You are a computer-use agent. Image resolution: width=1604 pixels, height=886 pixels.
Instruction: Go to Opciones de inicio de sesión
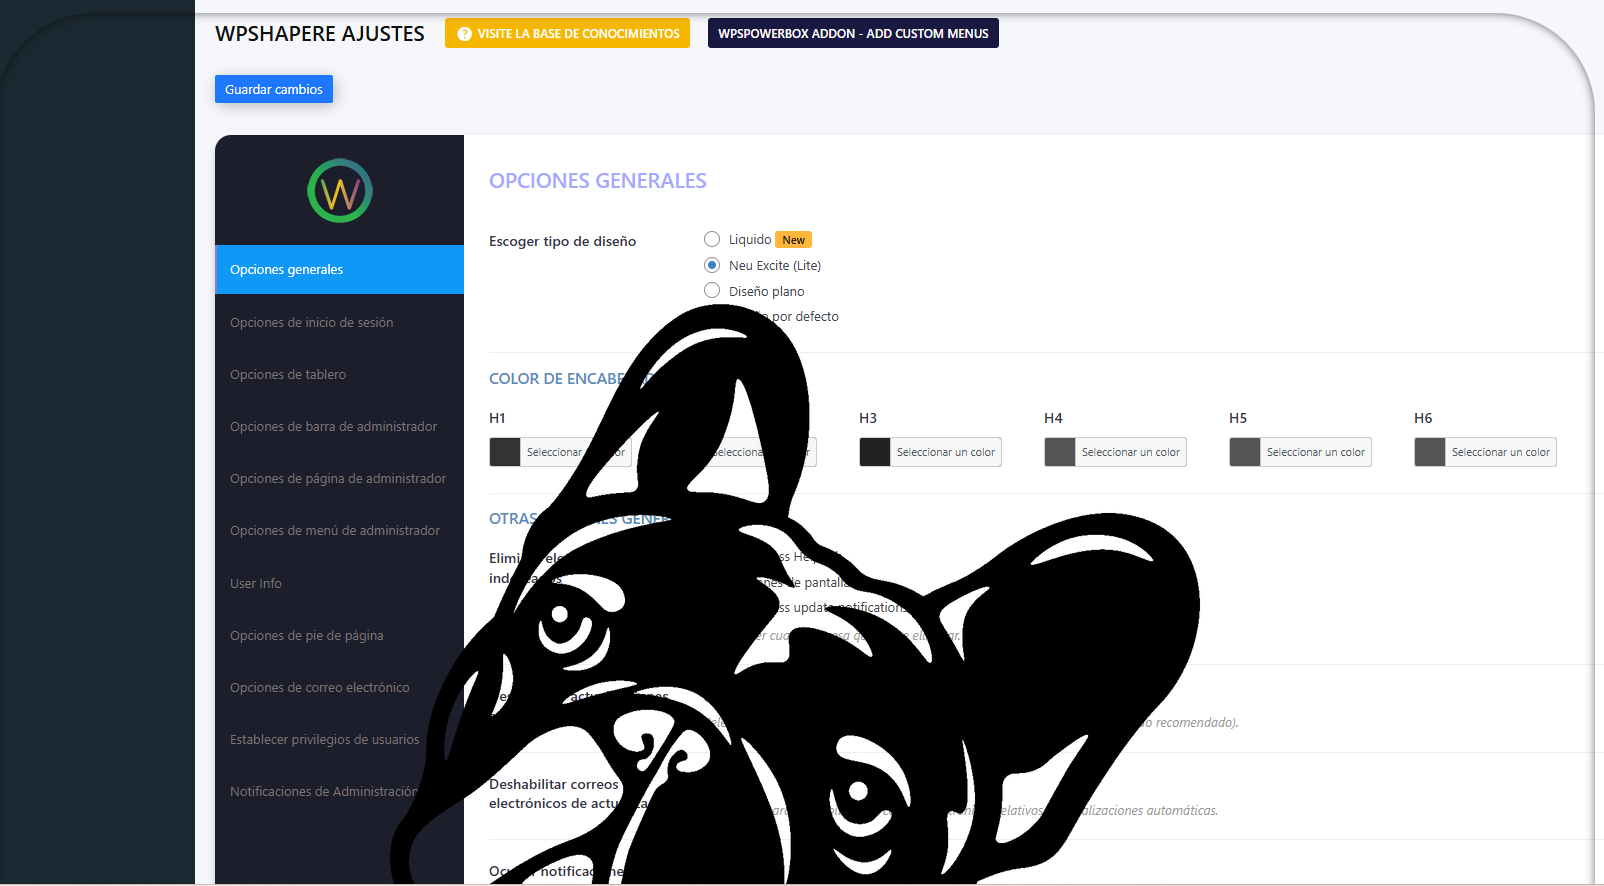click(x=311, y=323)
